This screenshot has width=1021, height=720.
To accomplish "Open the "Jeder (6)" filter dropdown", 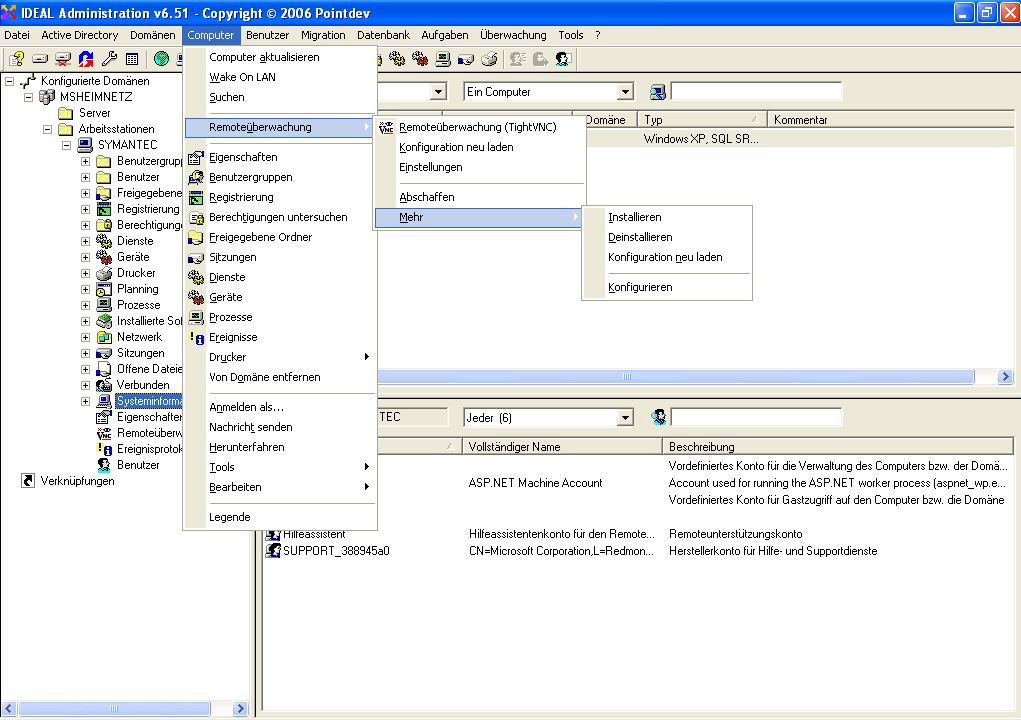I will coord(625,417).
